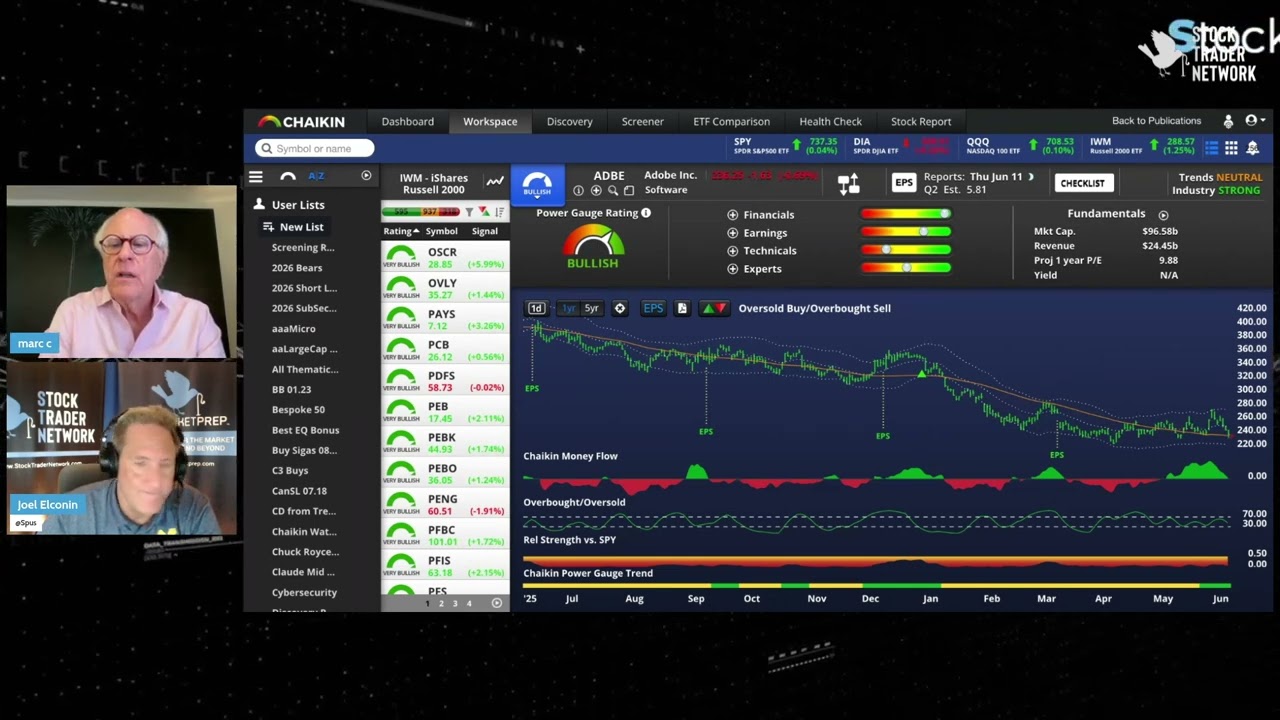Image resolution: width=1280 pixels, height=720 pixels.
Task: Export chart with the PDF icon
Action: pos(682,308)
